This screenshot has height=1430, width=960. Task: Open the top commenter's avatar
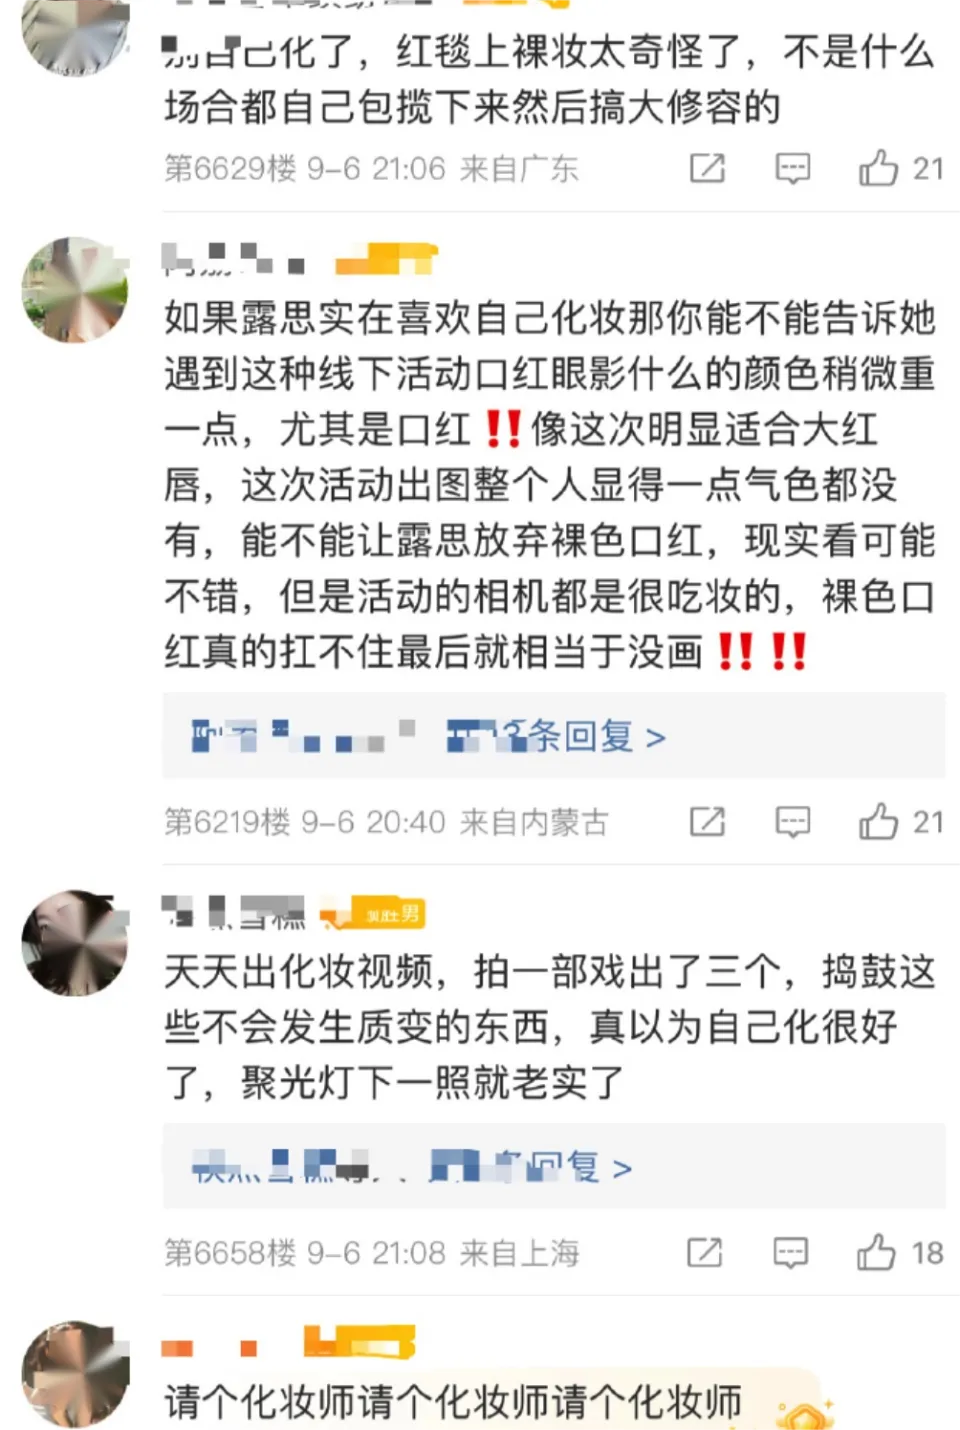(x=75, y=35)
